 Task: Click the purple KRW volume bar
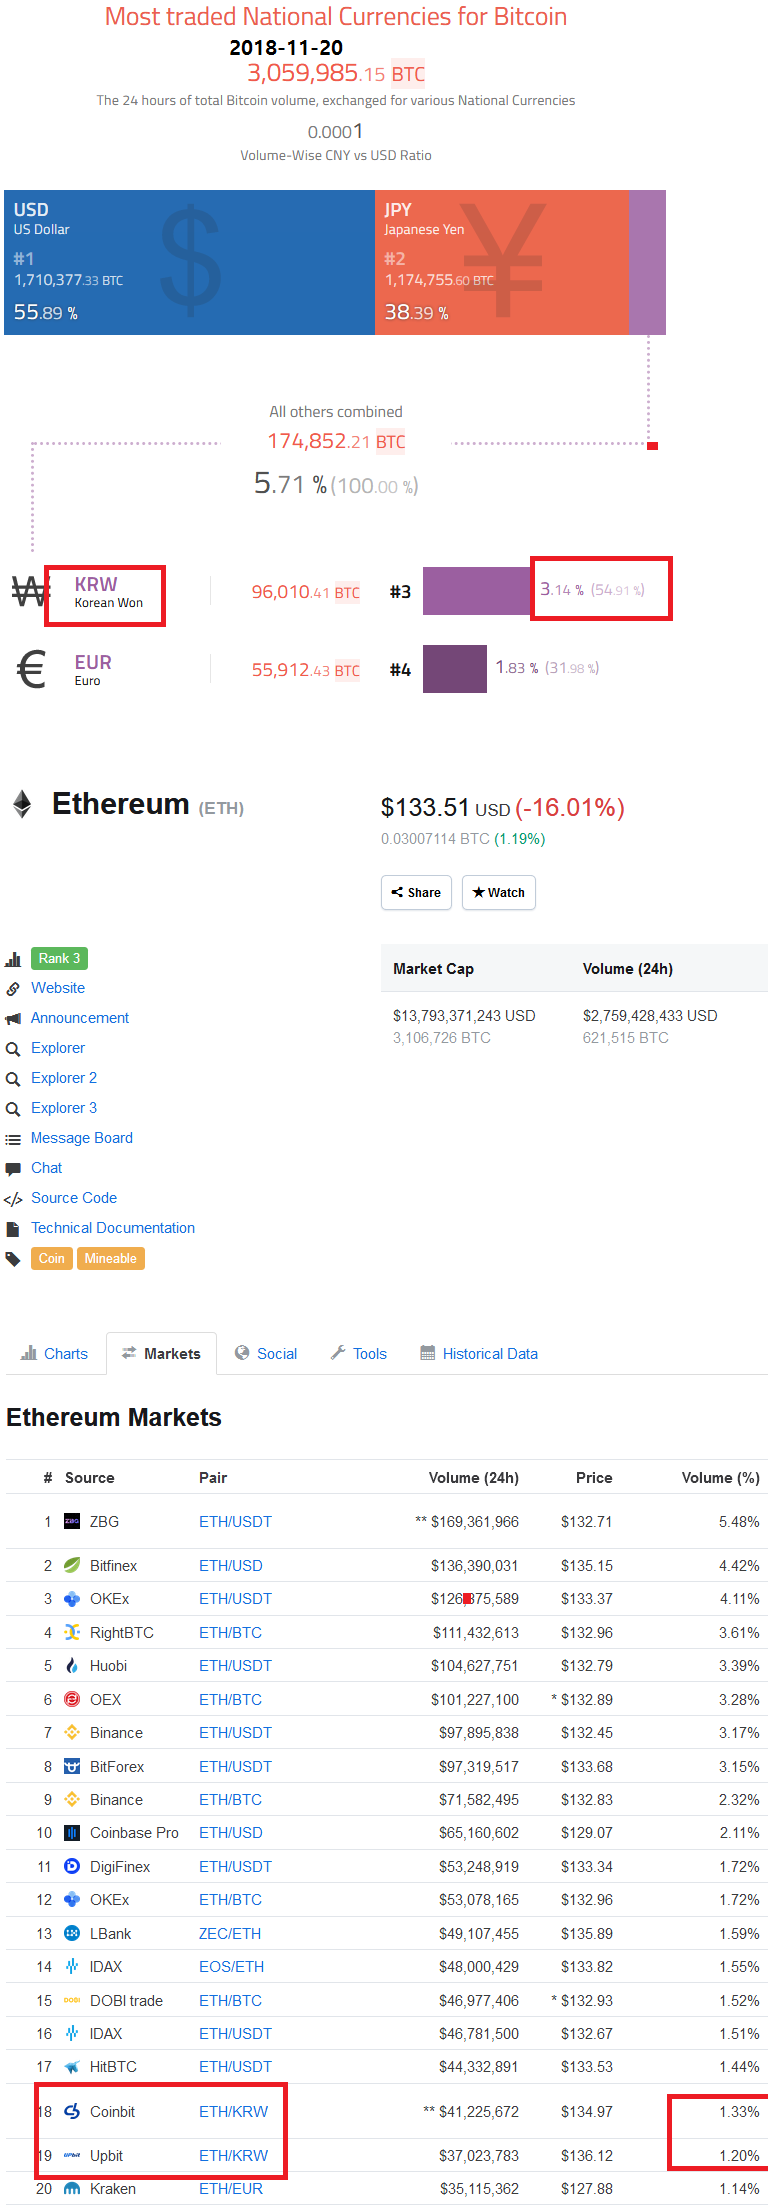click(477, 591)
